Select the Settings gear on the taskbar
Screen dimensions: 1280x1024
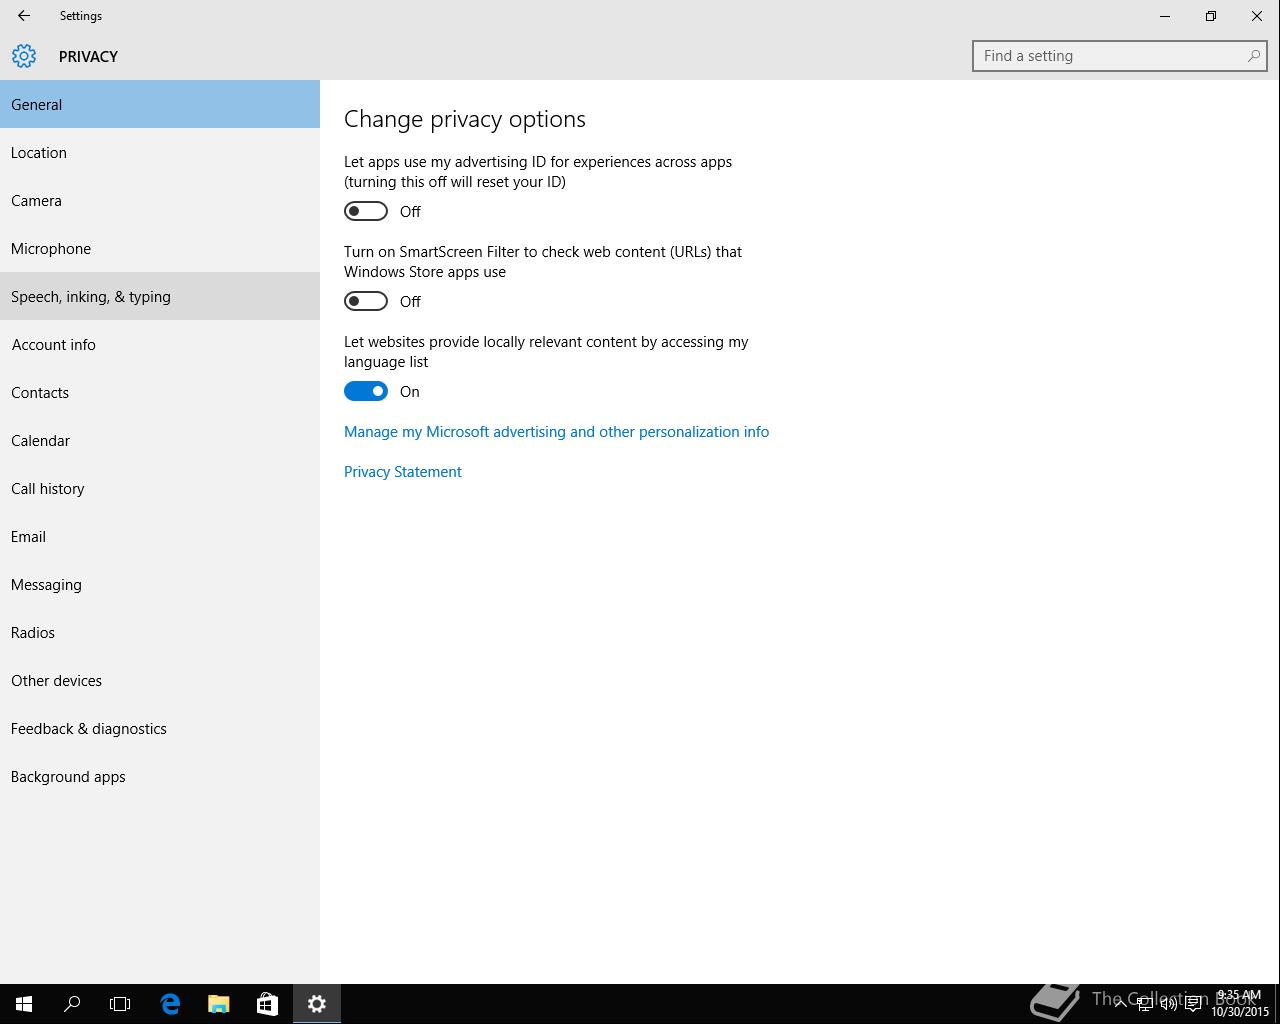[317, 1004]
